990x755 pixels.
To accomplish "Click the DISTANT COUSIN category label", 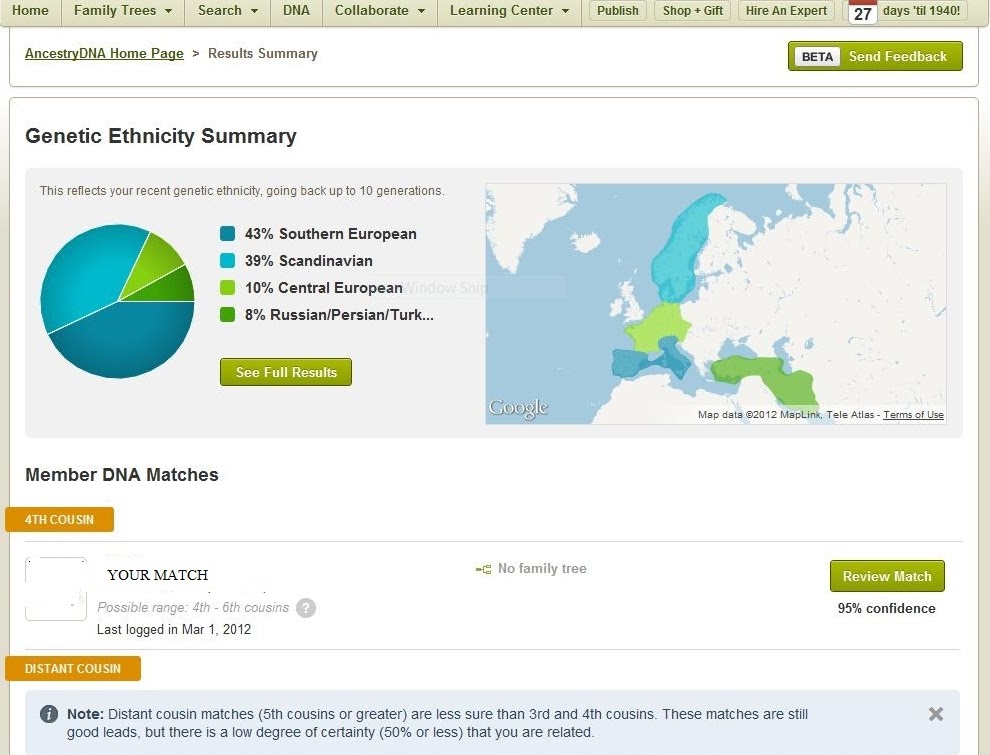I will pos(73,669).
